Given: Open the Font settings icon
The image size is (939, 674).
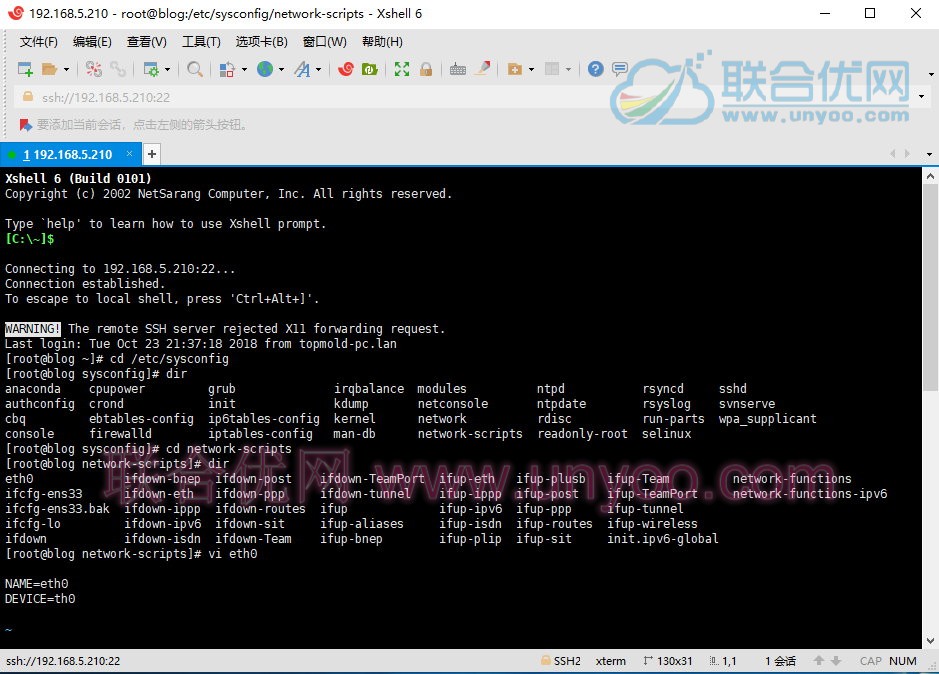Looking at the screenshot, I should pos(302,69).
